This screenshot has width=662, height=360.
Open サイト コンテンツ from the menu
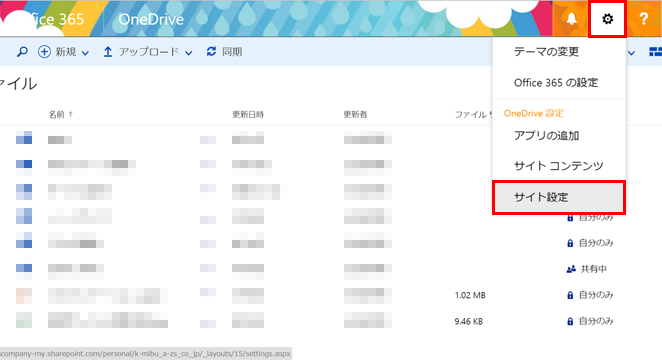click(x=558, y=166)
